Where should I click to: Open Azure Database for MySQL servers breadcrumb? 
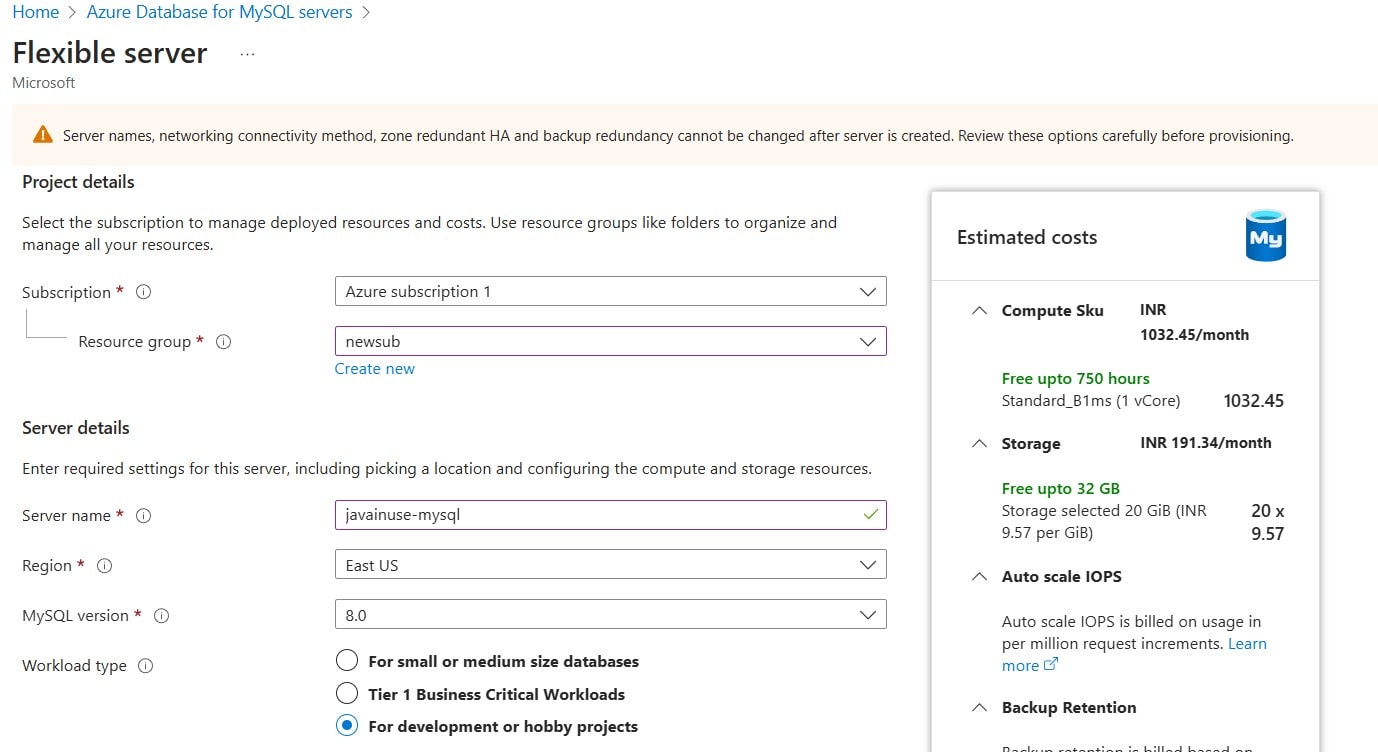(220, 13)
